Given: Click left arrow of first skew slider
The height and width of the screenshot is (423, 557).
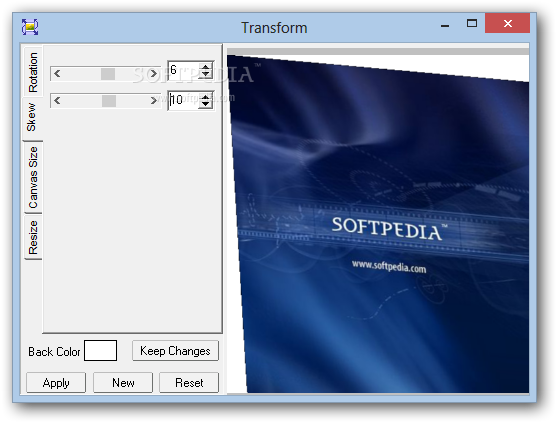Looking at the screenshot, I should pyautogui.click(x=57, y=74).
